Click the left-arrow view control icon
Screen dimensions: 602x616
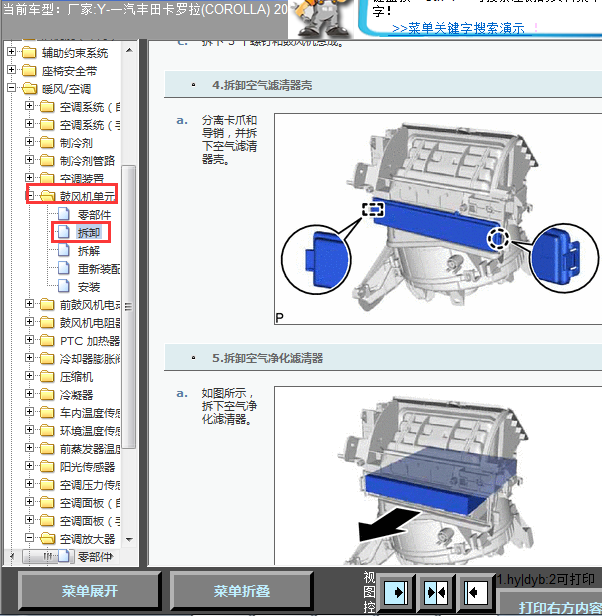click(x=475, y=592)
